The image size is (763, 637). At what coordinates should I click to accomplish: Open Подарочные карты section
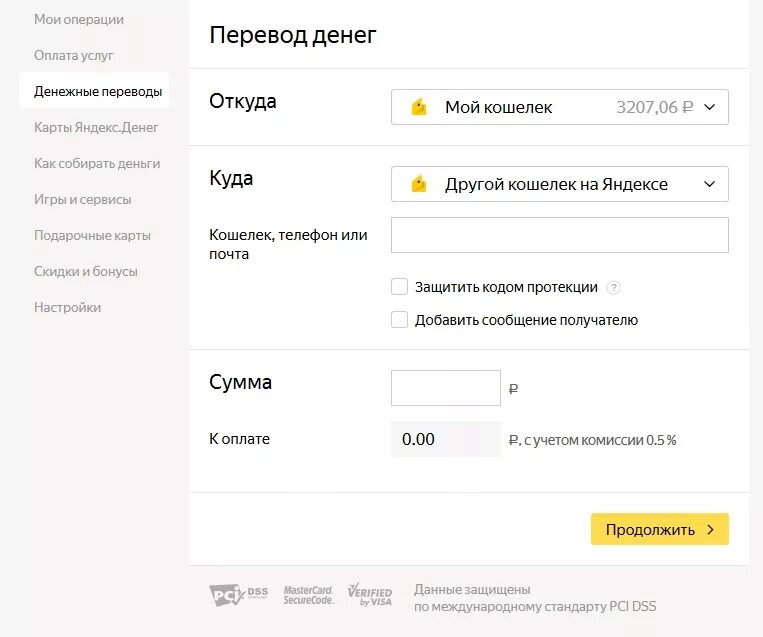pyautogui.click(x=92, y=236)
